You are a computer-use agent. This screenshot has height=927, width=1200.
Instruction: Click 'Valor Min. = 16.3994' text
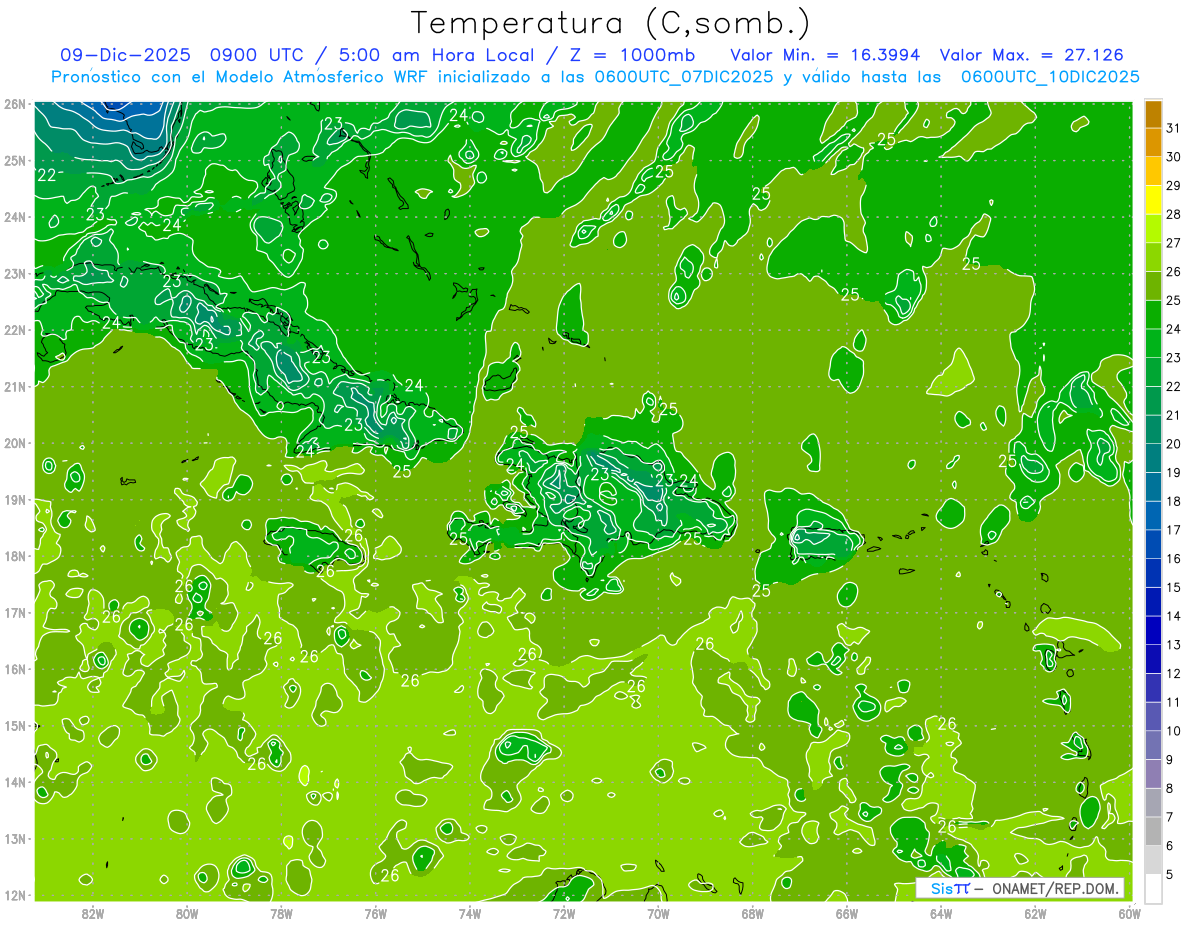pyautogui.click(x=826, y=55)
